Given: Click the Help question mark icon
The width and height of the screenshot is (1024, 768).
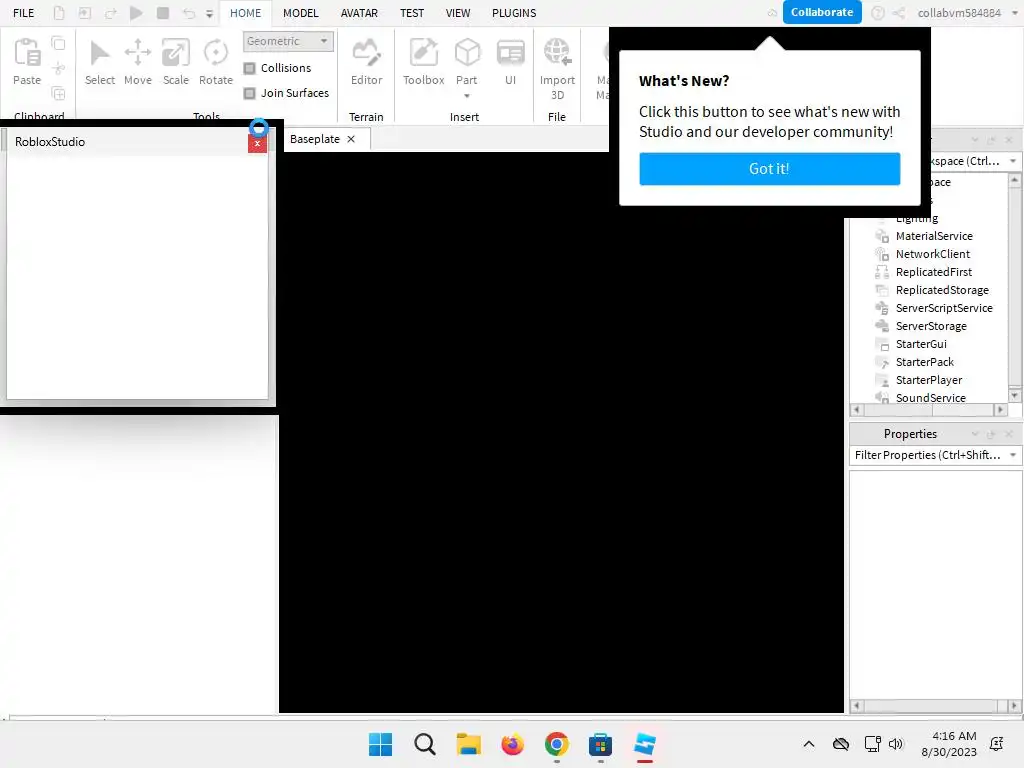Looking at the screenshot, I should [878, 12].
